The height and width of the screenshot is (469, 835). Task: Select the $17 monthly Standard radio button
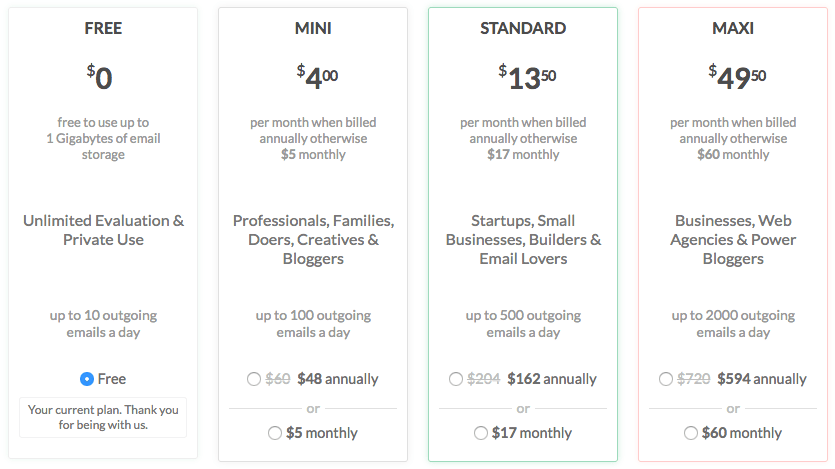coord(481,433)
